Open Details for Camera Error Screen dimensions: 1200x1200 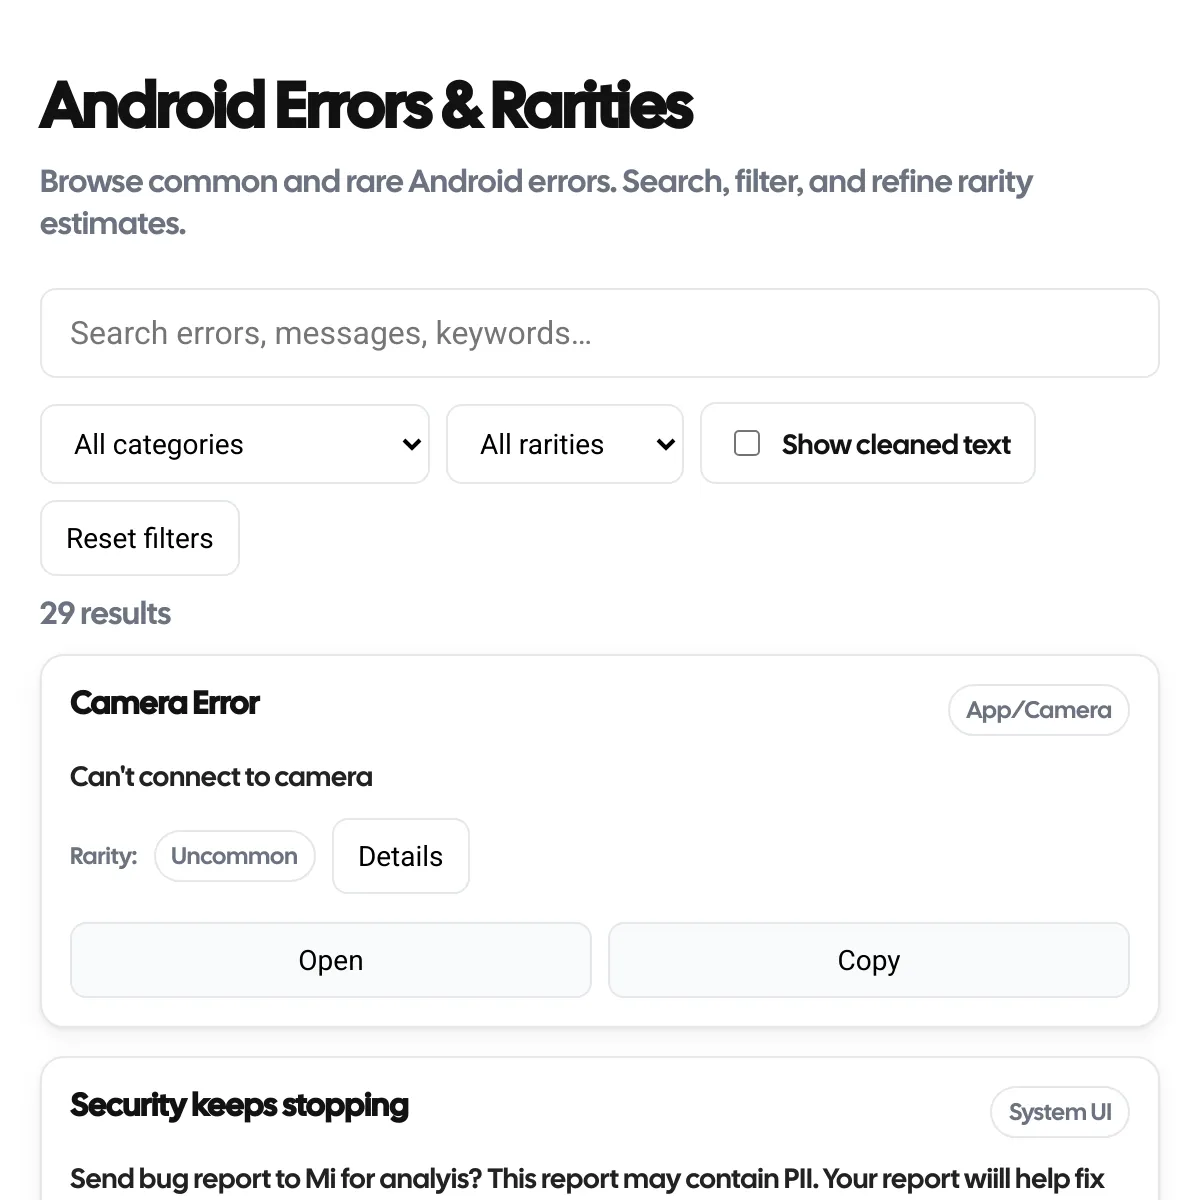[400, 856]
